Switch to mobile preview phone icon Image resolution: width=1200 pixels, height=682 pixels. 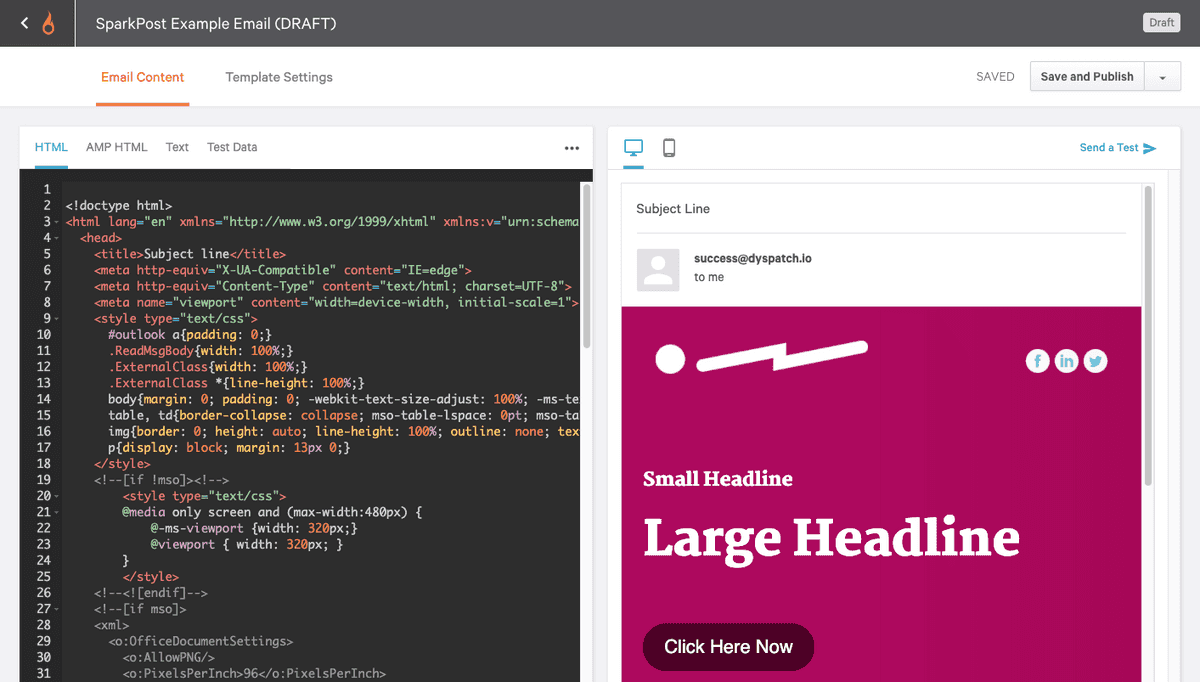[x=669, y=148]
